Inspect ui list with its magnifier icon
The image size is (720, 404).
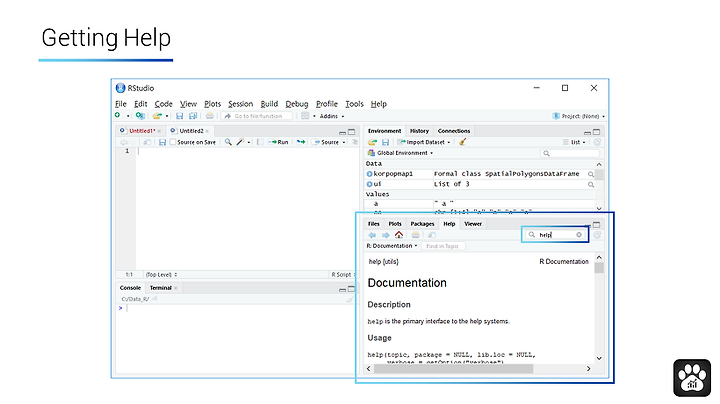[x=591, y=185]
